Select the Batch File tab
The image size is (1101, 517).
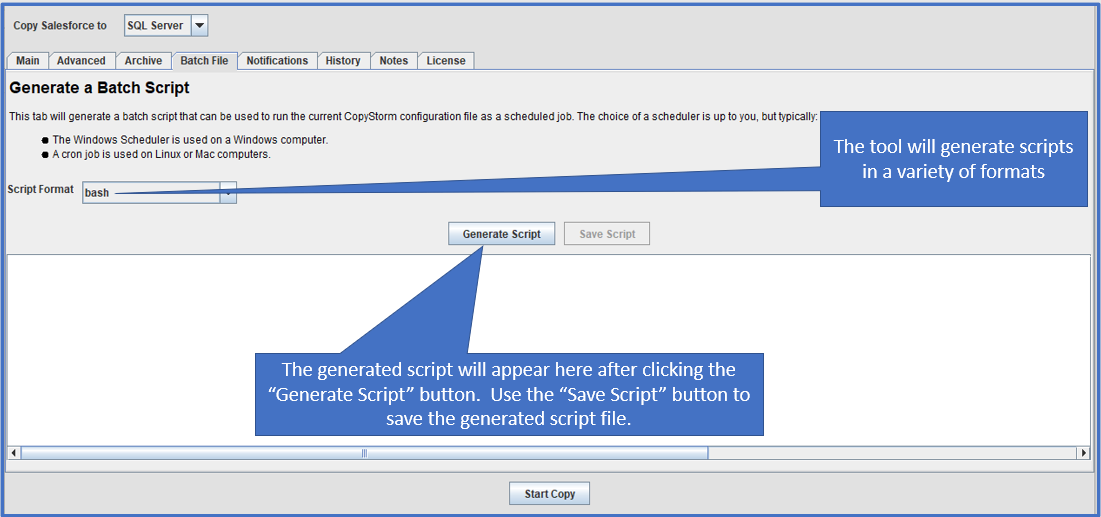(204, 61)
